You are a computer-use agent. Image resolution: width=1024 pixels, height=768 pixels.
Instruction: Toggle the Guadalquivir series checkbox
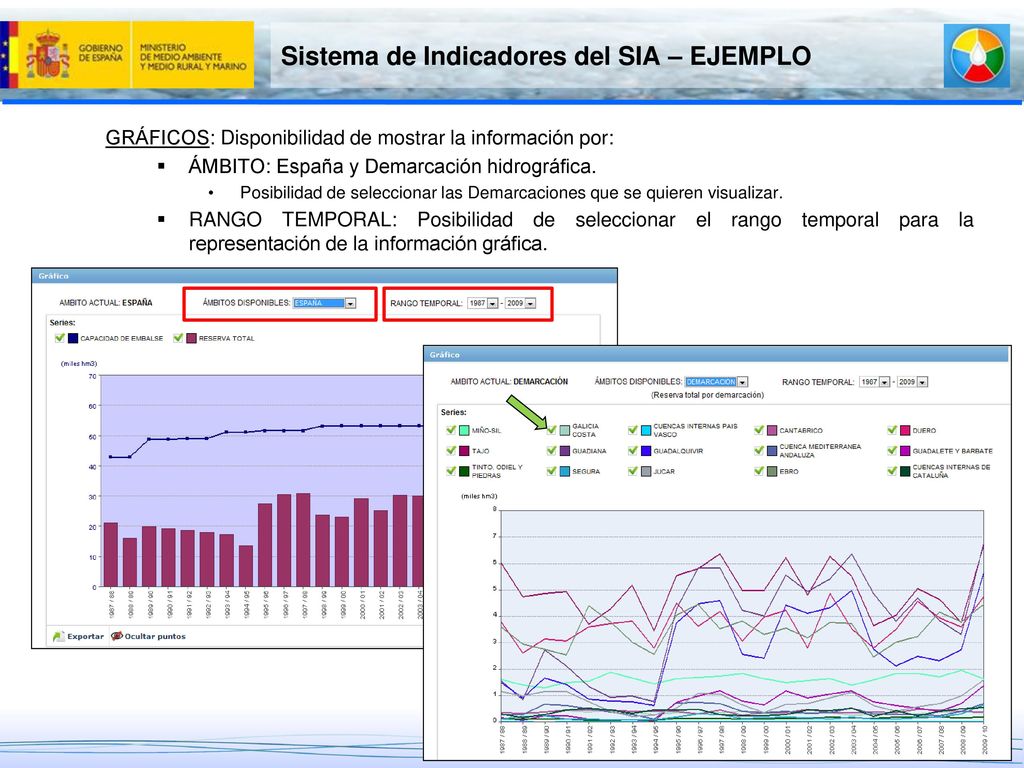[x=633, y=451]
